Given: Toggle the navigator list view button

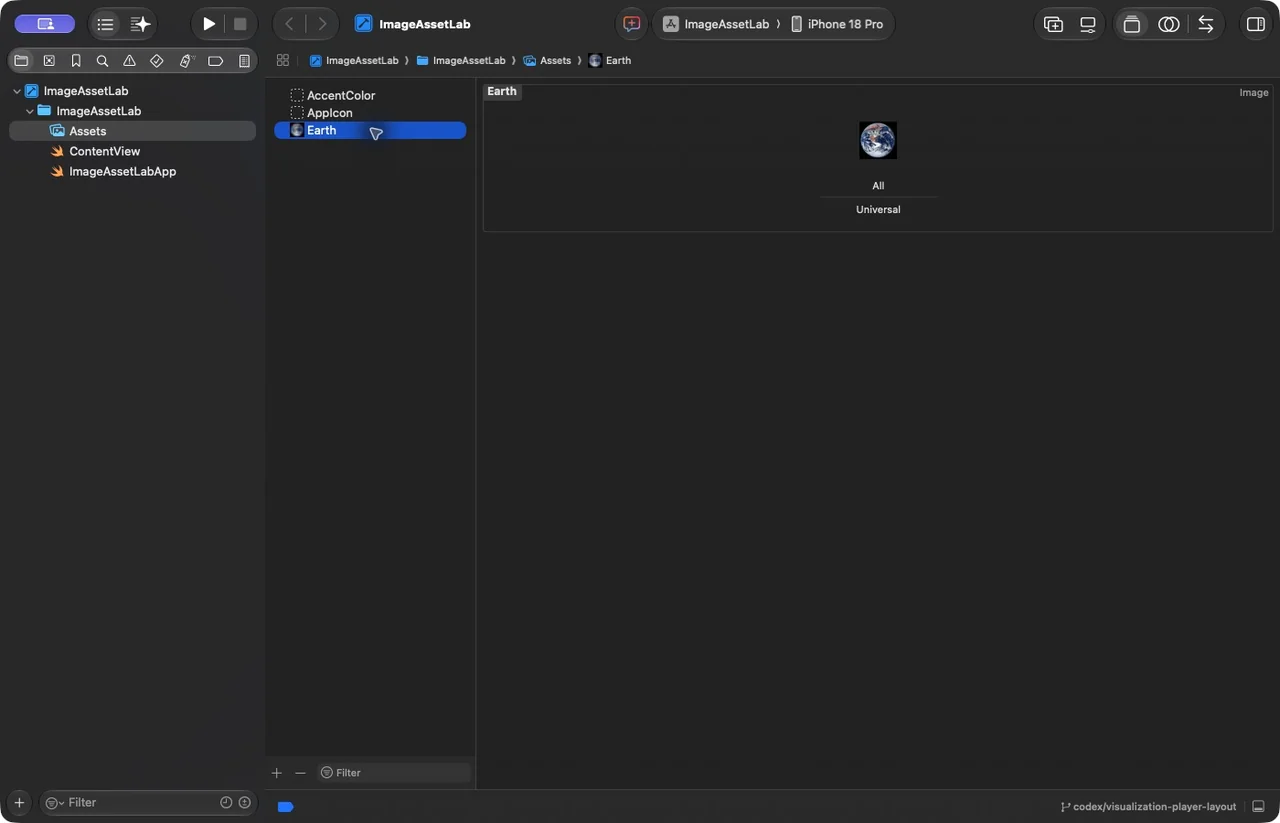Looking at the screenshot, I should pyautogui.click(x=105, y=24).
